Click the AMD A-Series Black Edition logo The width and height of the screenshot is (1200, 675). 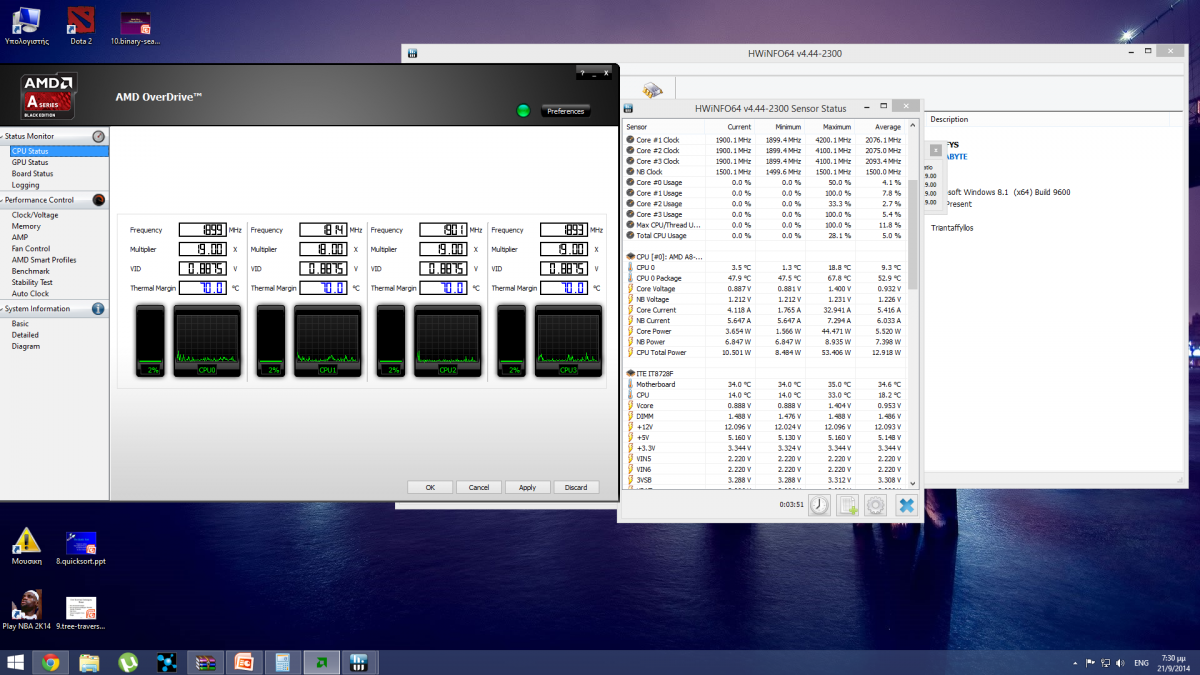point(48,96)
